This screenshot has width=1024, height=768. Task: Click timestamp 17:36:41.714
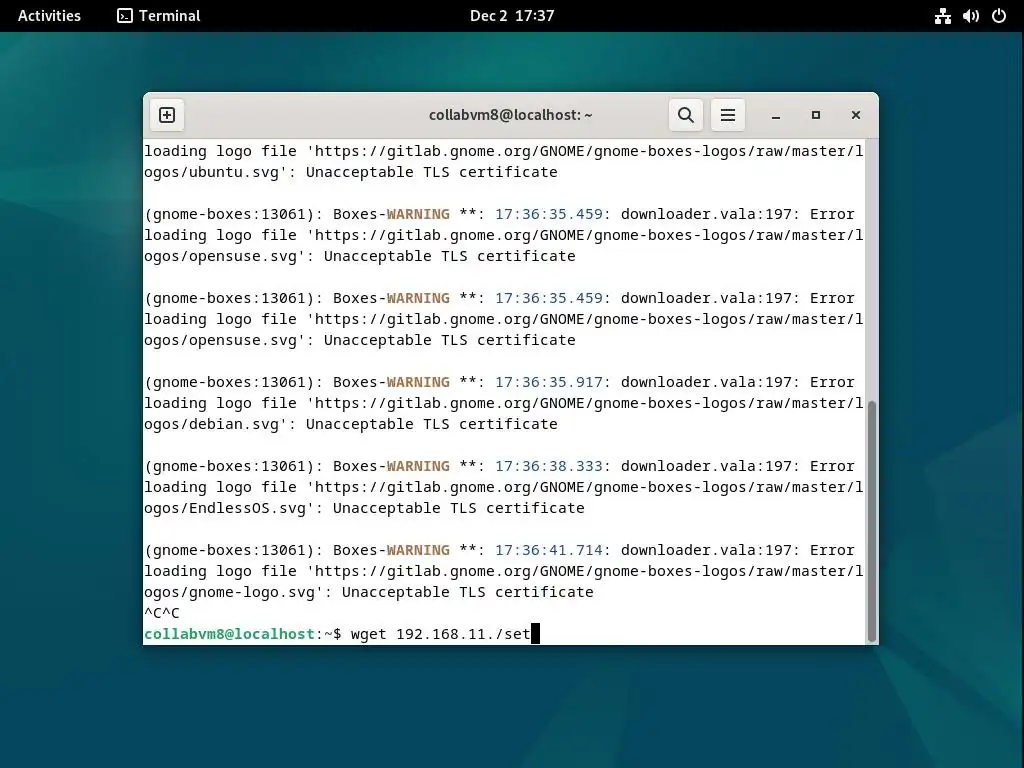tap(549, 550)
